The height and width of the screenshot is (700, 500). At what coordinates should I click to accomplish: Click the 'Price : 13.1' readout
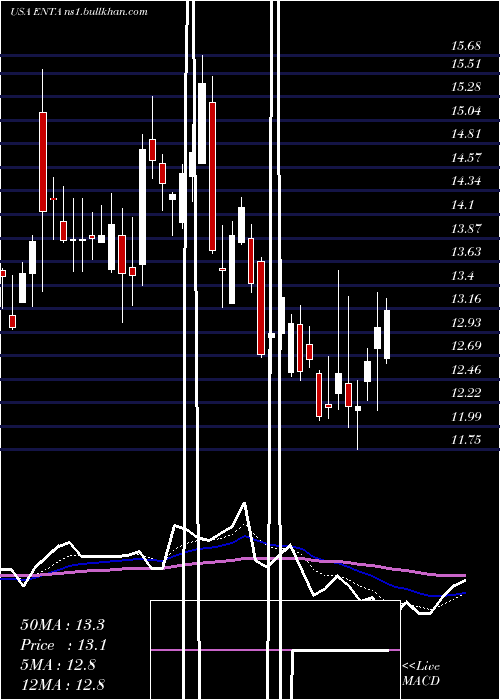[x=62, y=645]
